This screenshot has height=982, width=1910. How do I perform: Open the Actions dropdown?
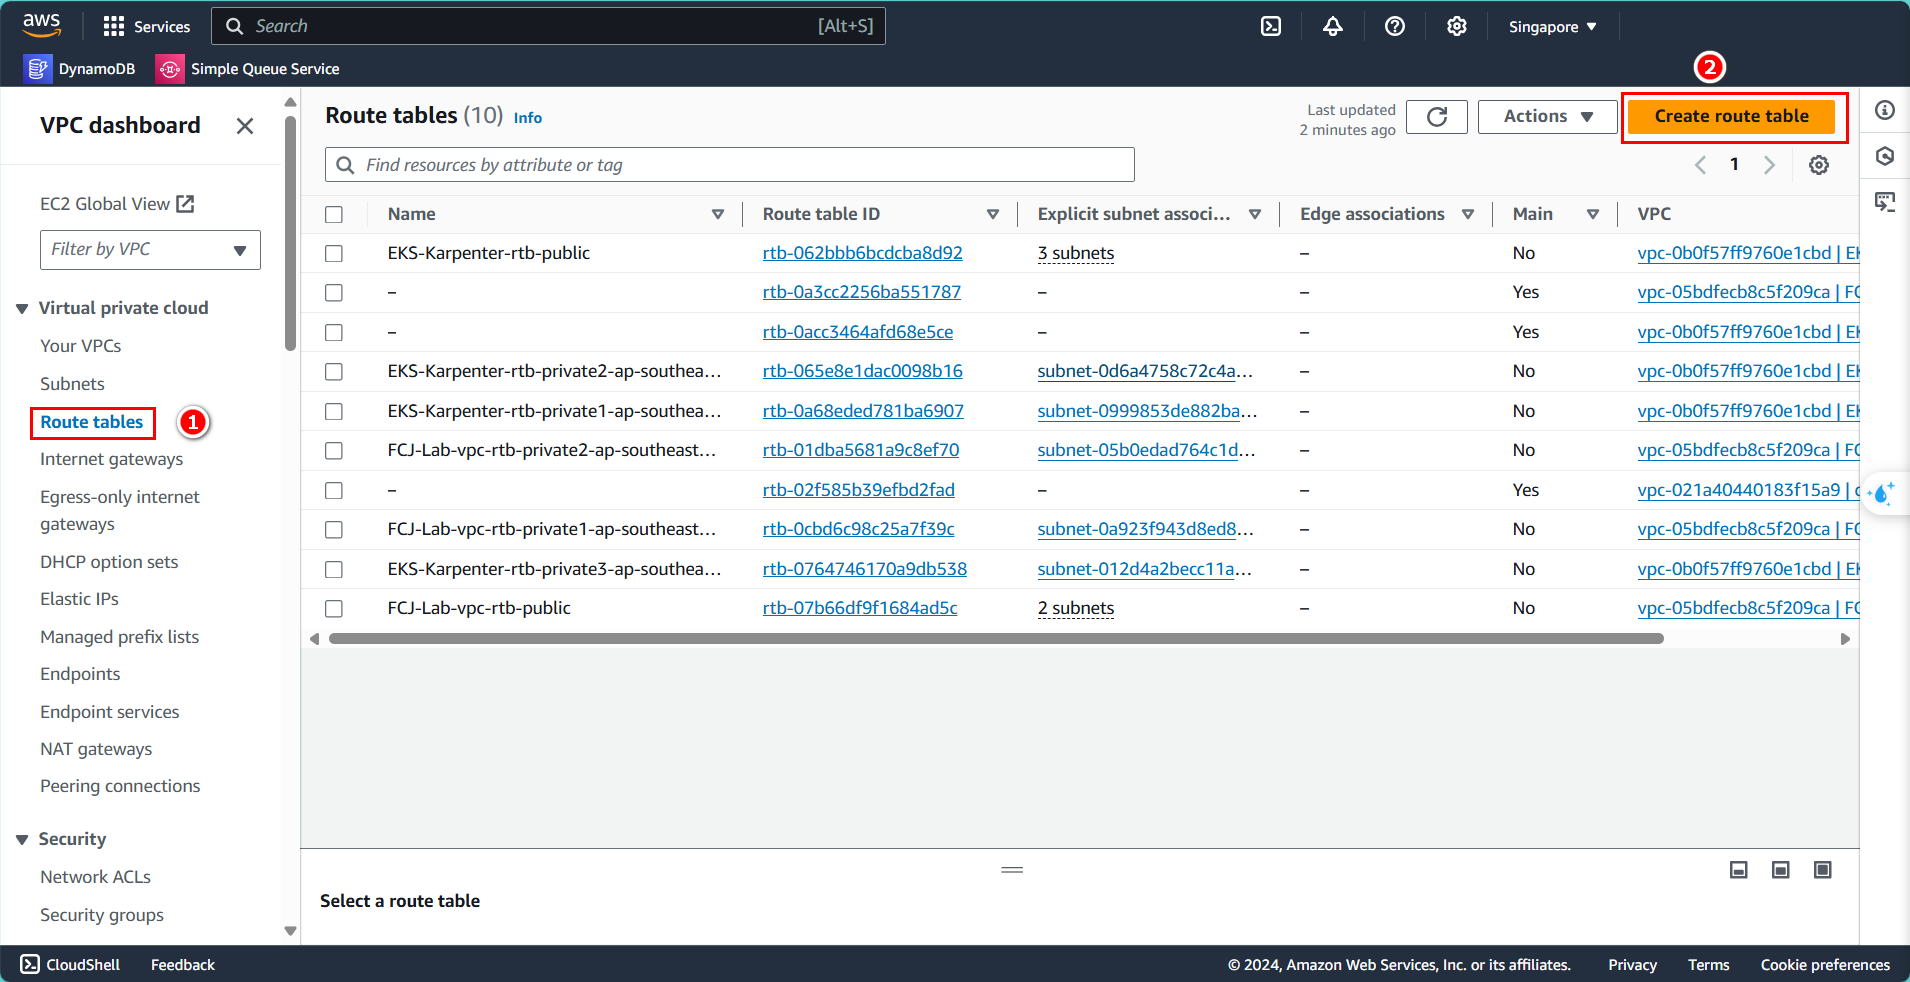click(1548, 117)
